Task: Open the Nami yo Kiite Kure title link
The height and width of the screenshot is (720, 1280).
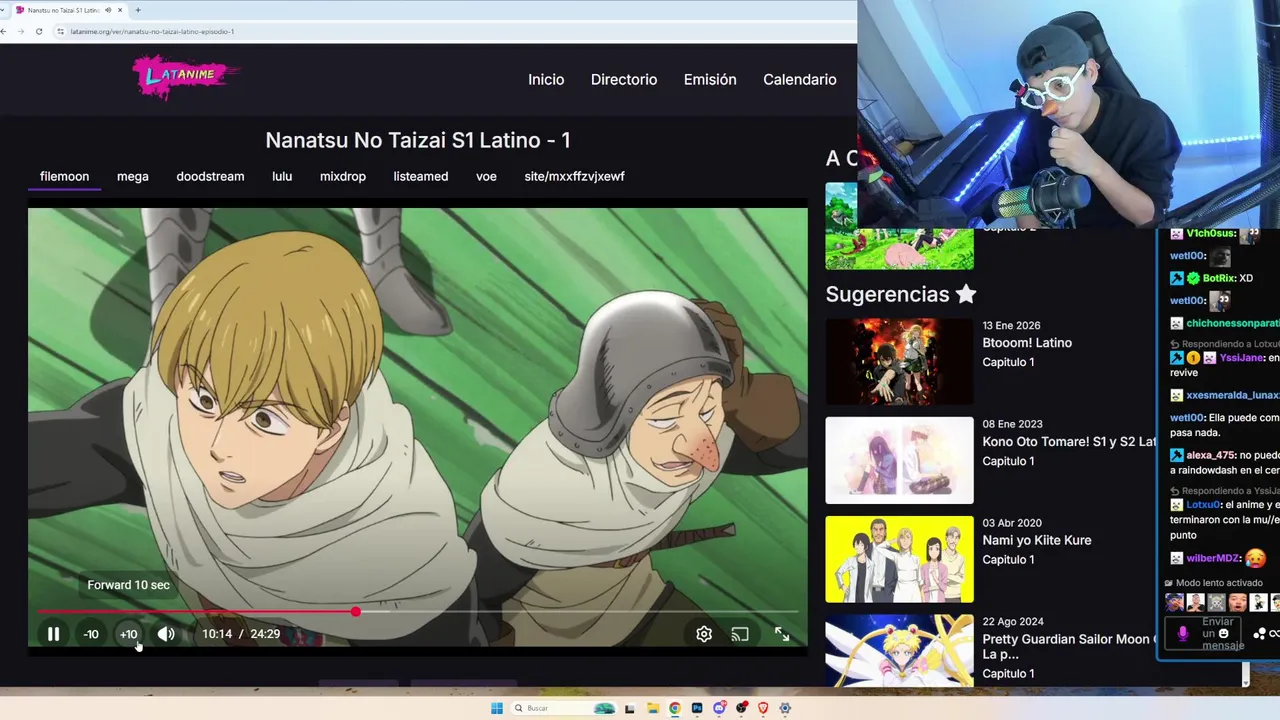Action: pyautogui.click(x=1037, y=540)
